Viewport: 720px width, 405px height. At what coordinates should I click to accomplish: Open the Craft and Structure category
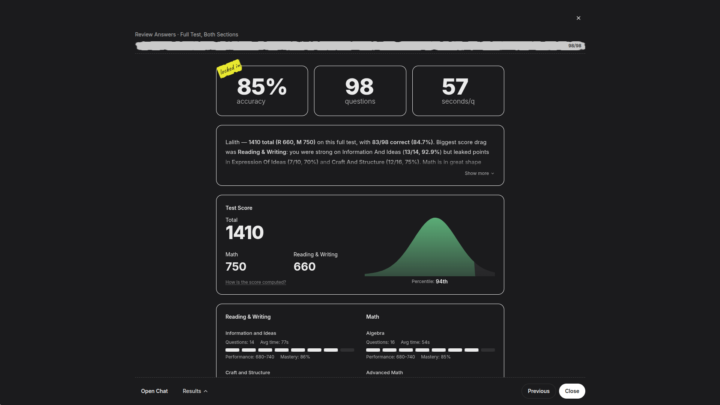(248, 372)
